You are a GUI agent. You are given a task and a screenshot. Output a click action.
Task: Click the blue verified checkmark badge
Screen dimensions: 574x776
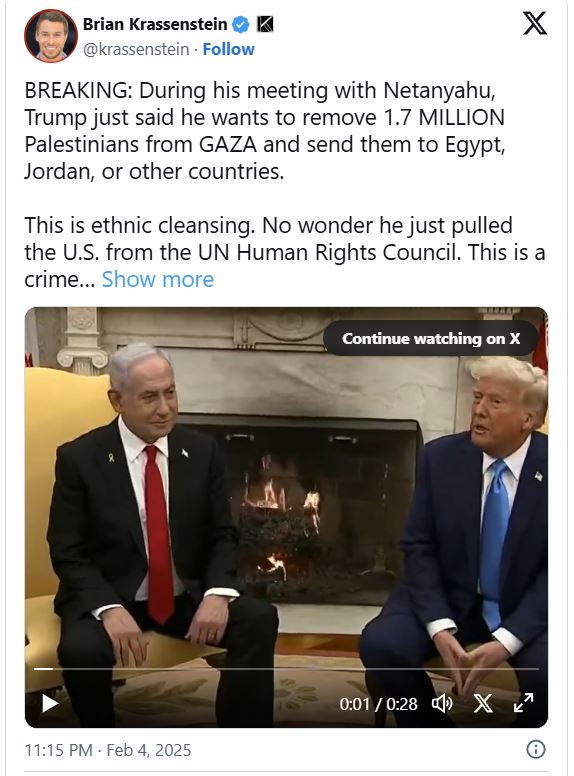[241, 24]
